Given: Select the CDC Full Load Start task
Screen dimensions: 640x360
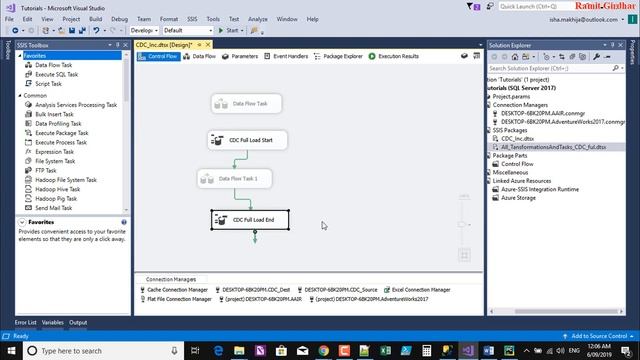Looking at the screenshot, I should pos(247,140).
